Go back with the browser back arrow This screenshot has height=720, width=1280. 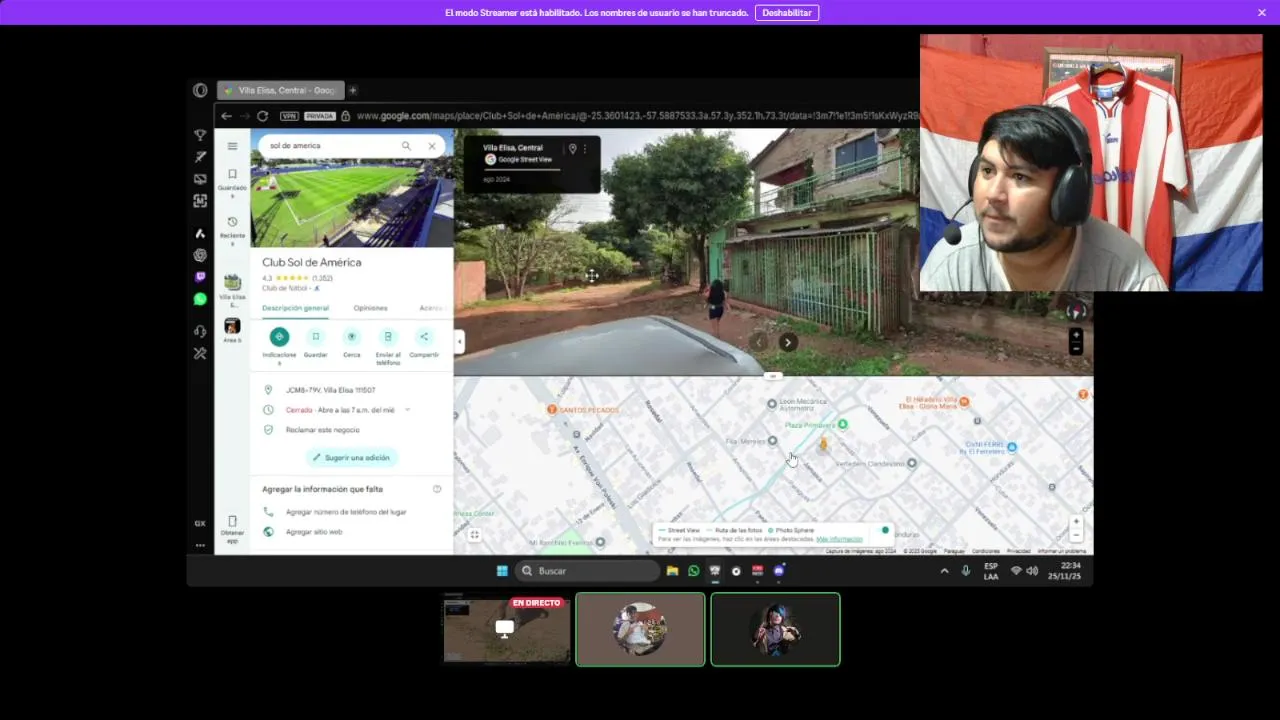click(x=226, y=116)
